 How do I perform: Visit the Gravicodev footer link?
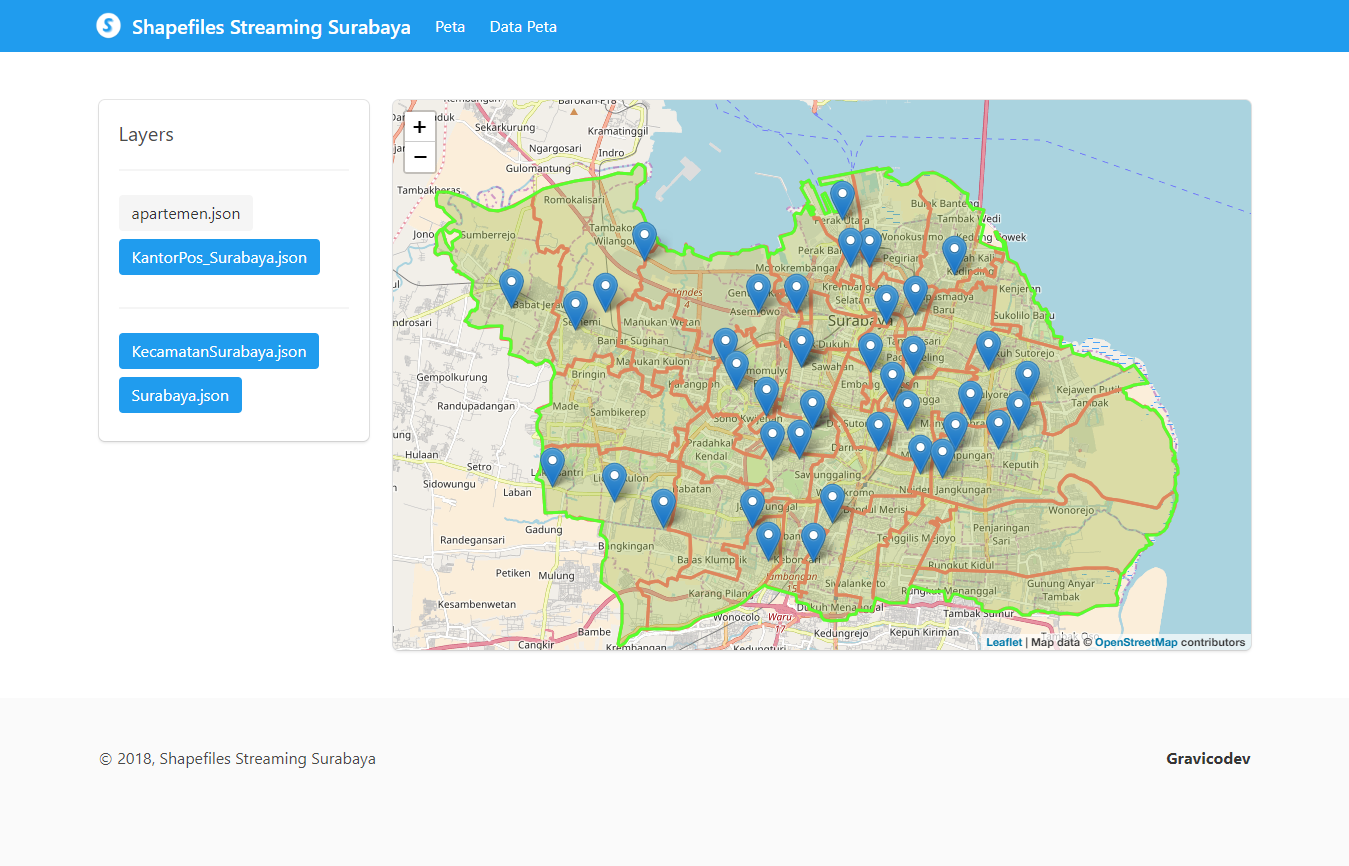pyautogui.click(x=1208, y=759)
